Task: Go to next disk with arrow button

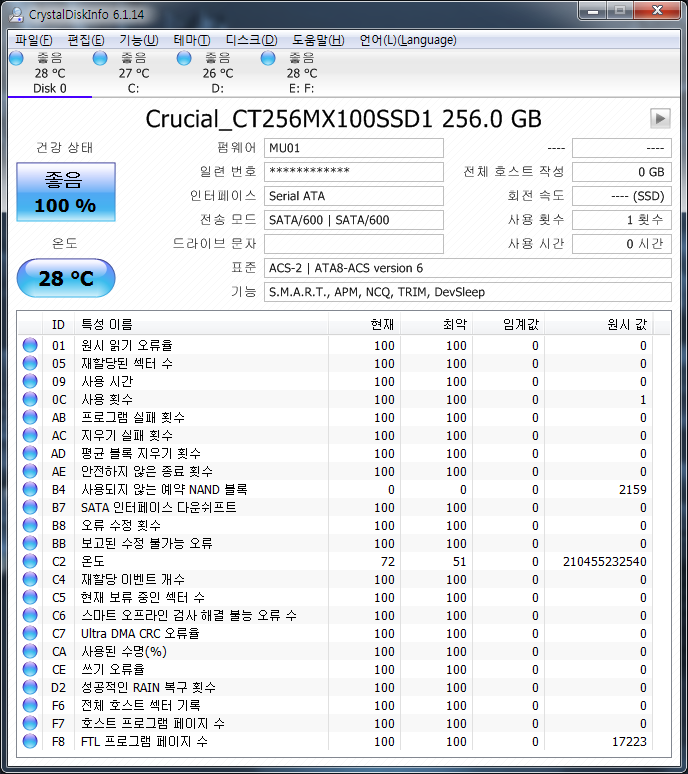Action: coord(660,118)
